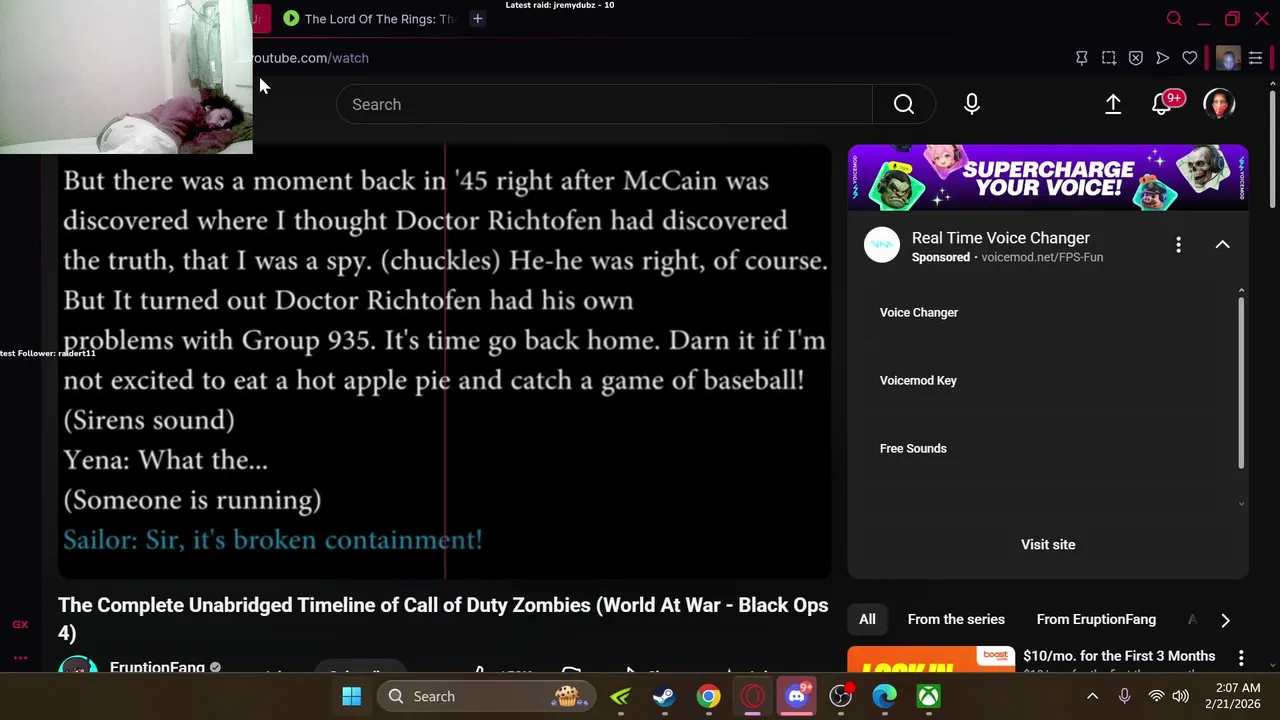Click the ad panel scroll-down arrow
The height and width of the screenshot is (720, 1280).
1241,504
